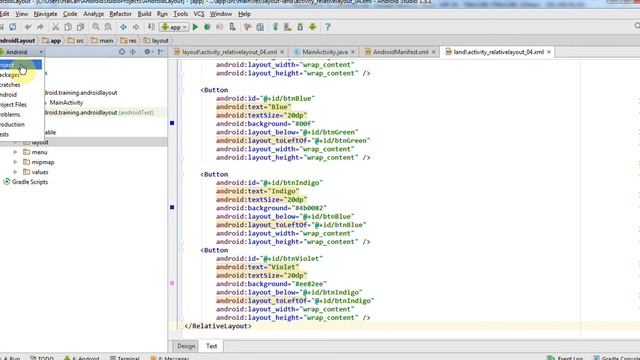Click the Make Project icon
Image resolution: width=640 pixels, height=360 pixels.
coord(151,27)
